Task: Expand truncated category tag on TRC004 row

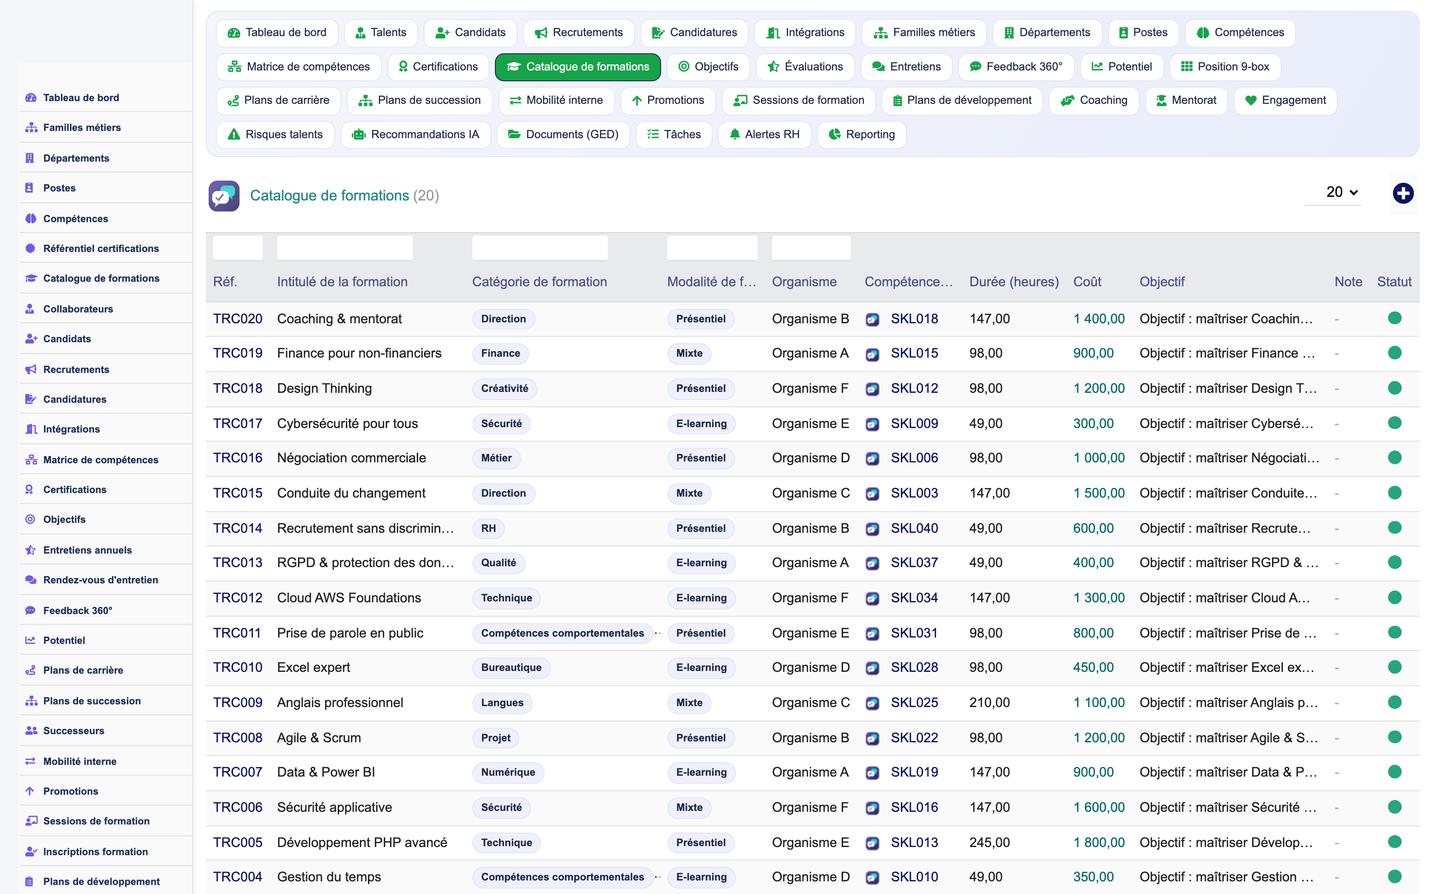Action: 657,877
